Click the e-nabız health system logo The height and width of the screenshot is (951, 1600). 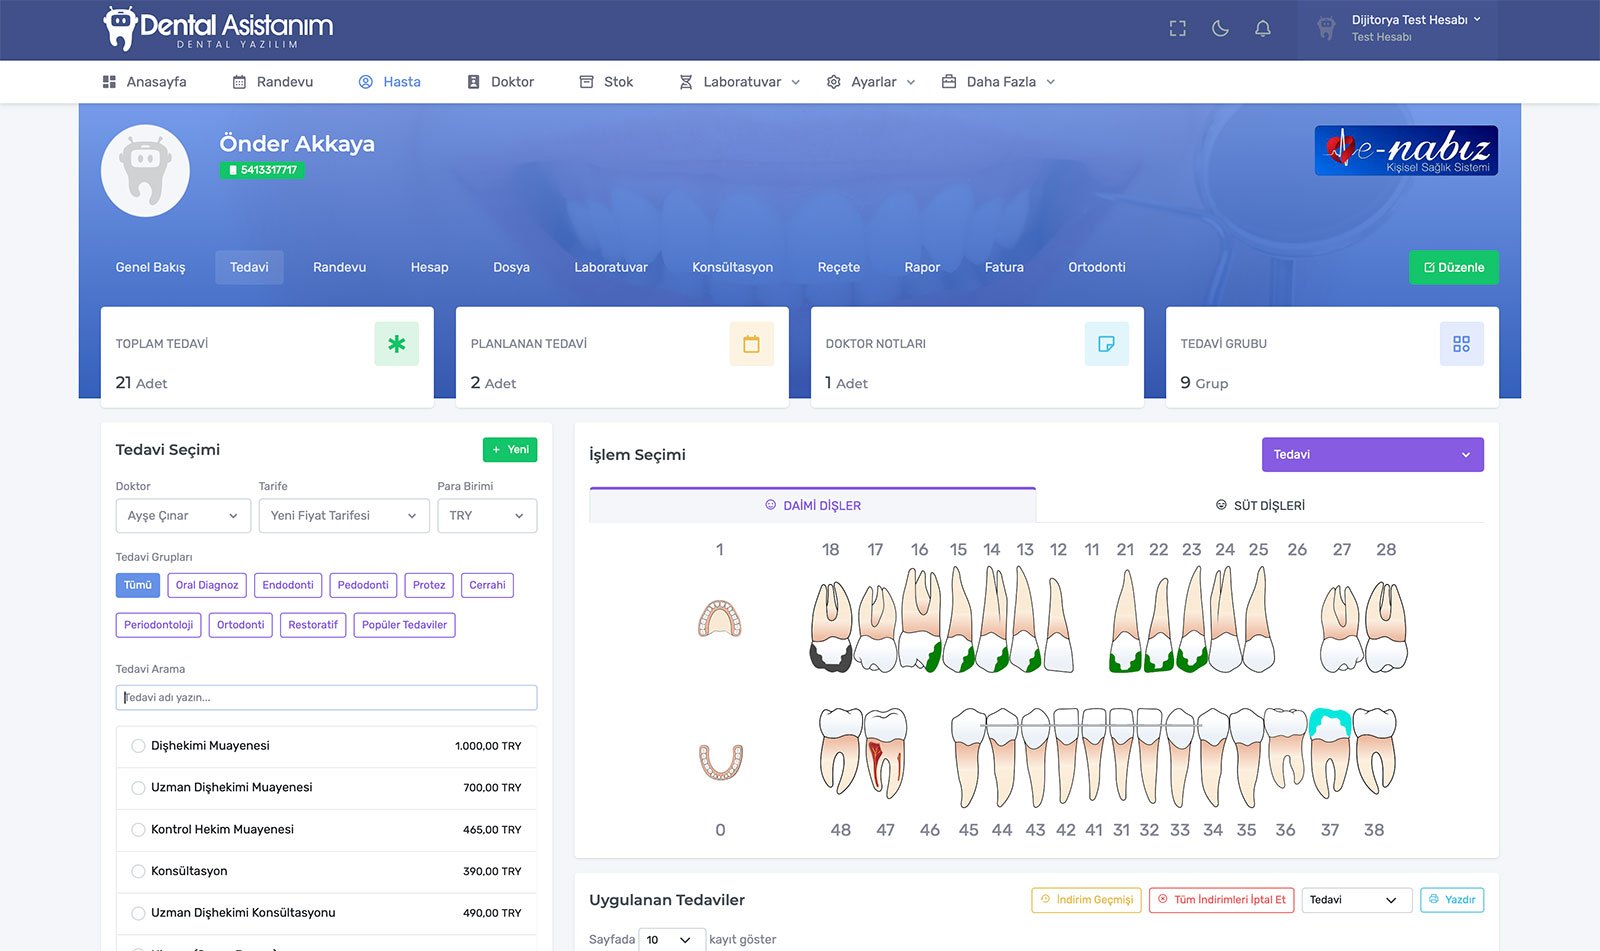(x=1405, y=150)
